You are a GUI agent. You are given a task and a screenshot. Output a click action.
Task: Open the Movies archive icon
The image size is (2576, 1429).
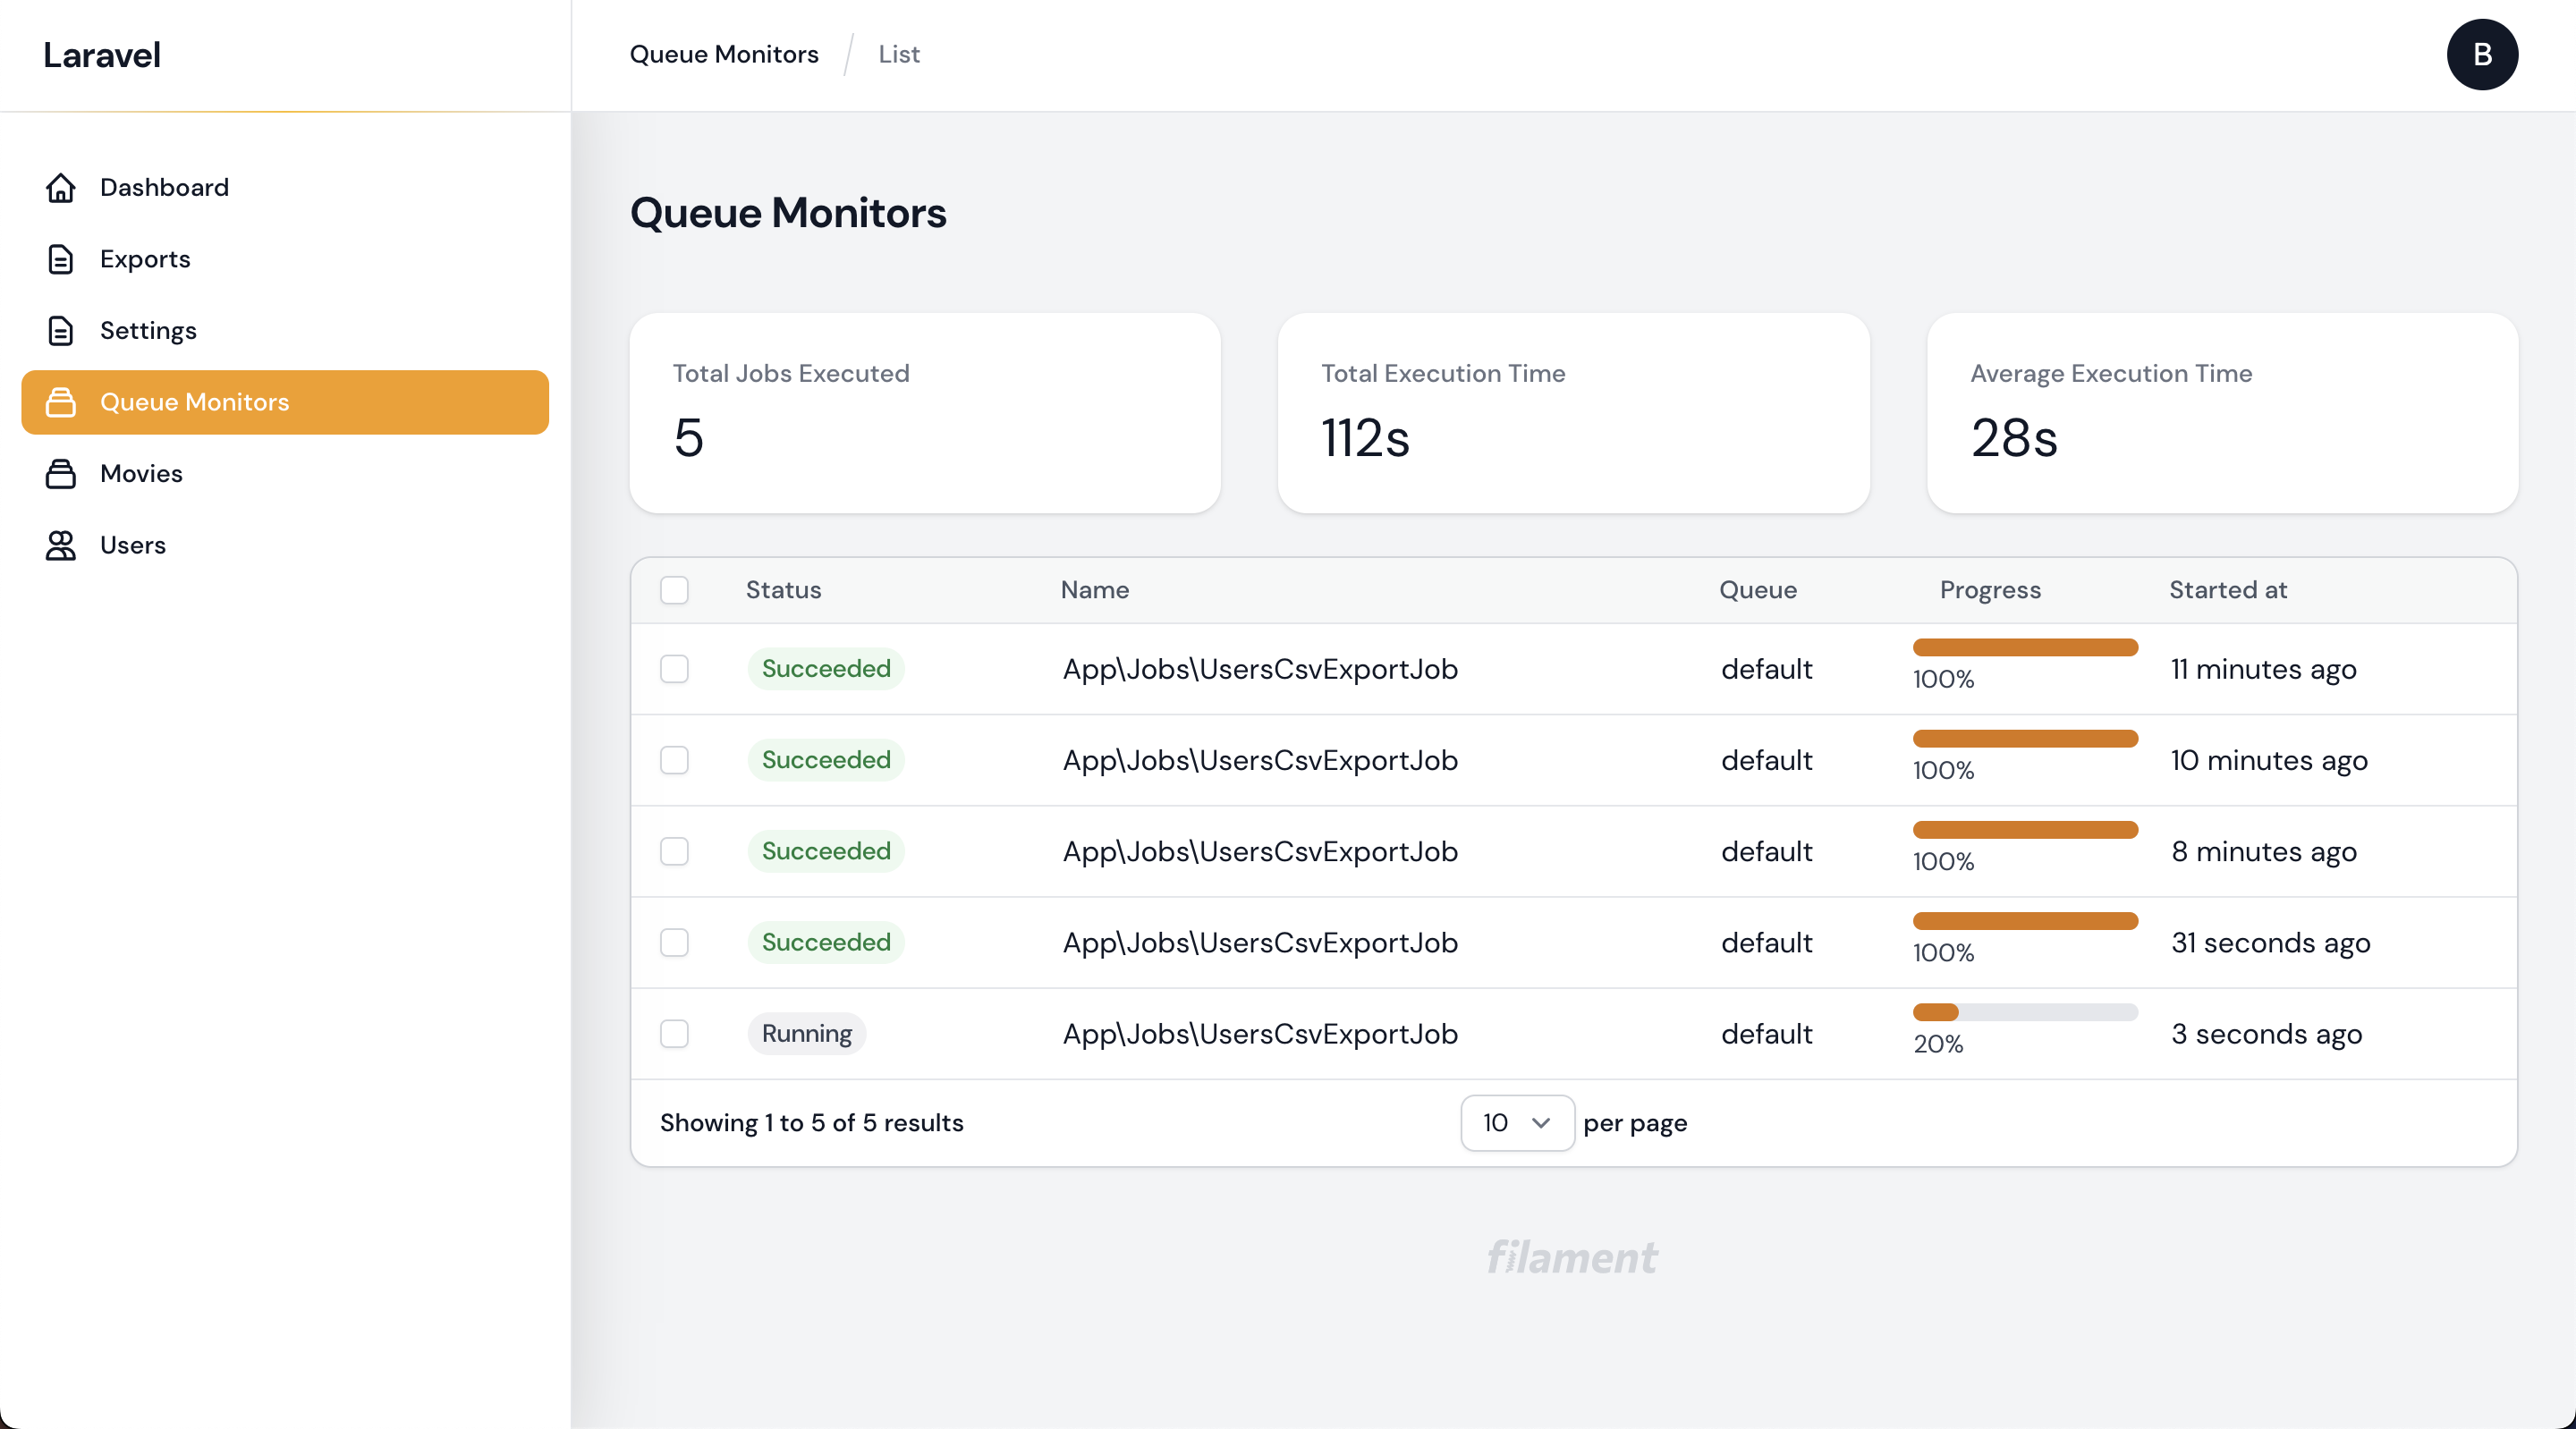click(x=61, y=474)
